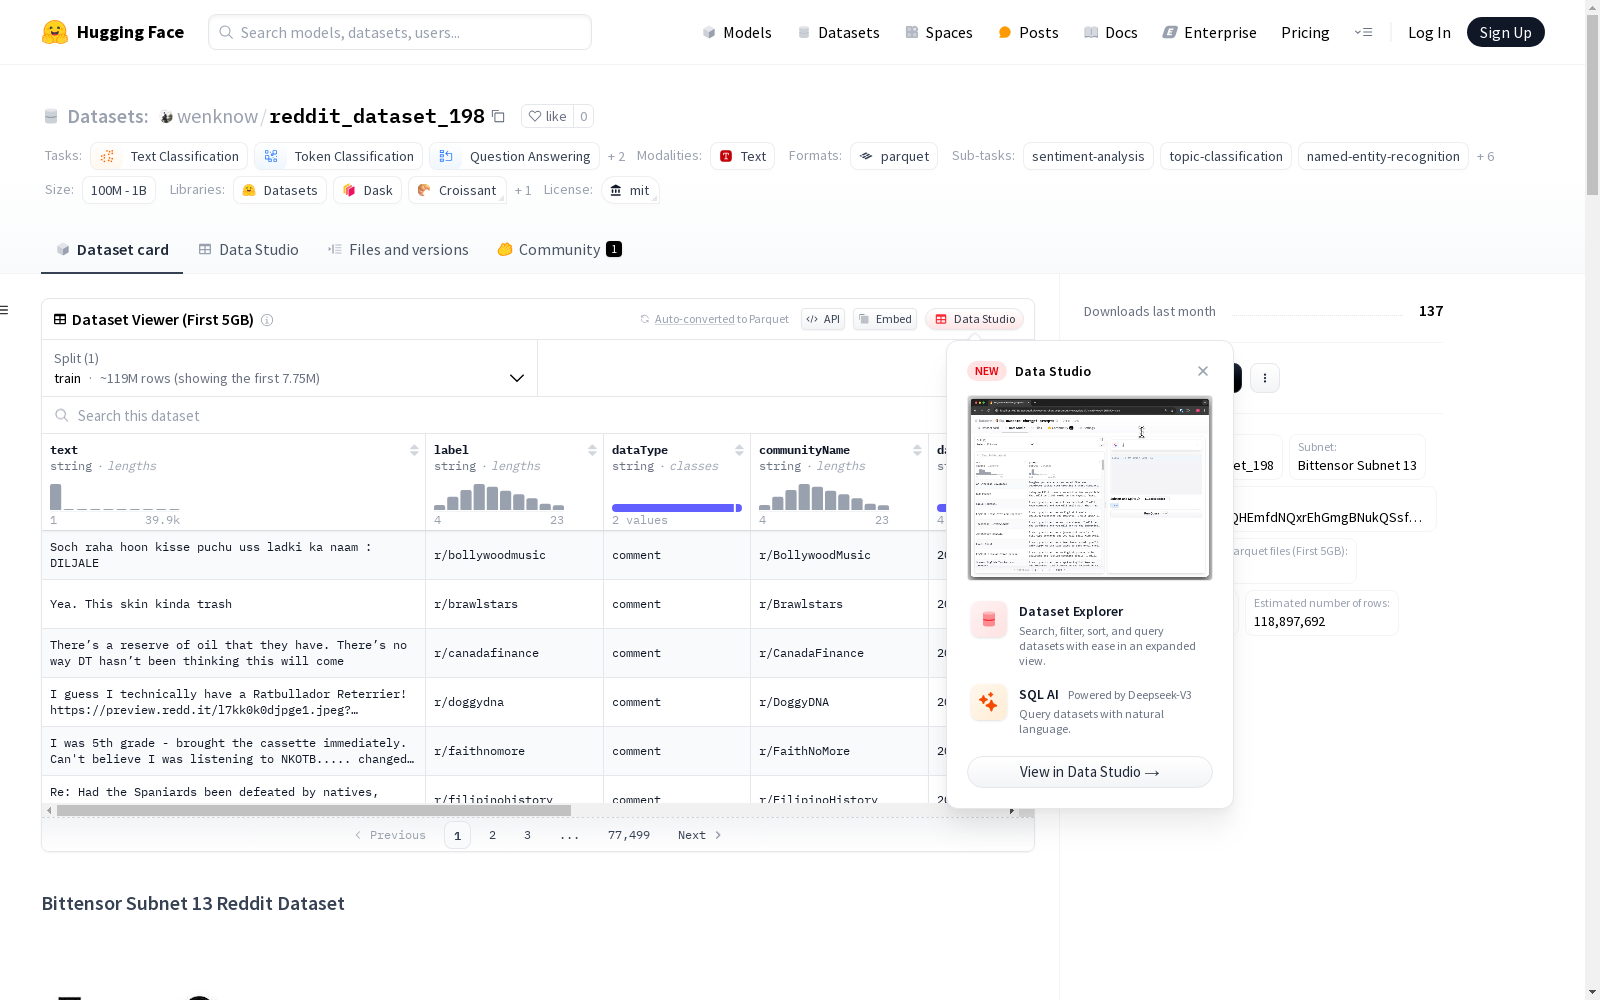This screenshot has width=1600, height=1000.
Task: Switch to the Data Studio tab
Action: pos(249,250)
